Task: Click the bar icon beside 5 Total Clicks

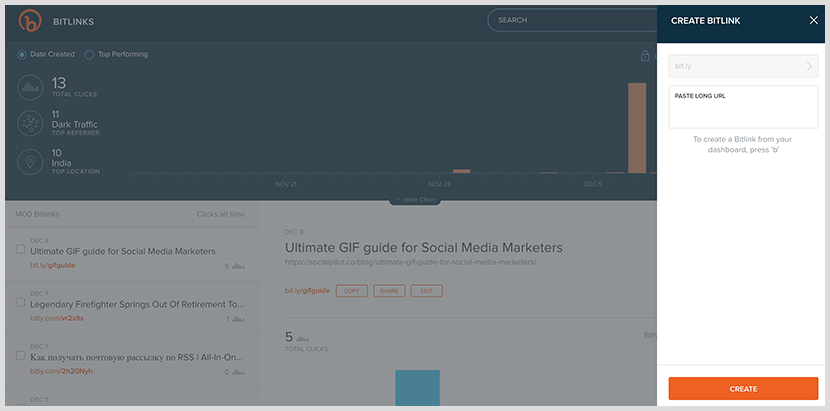Action: coord(302,337)
